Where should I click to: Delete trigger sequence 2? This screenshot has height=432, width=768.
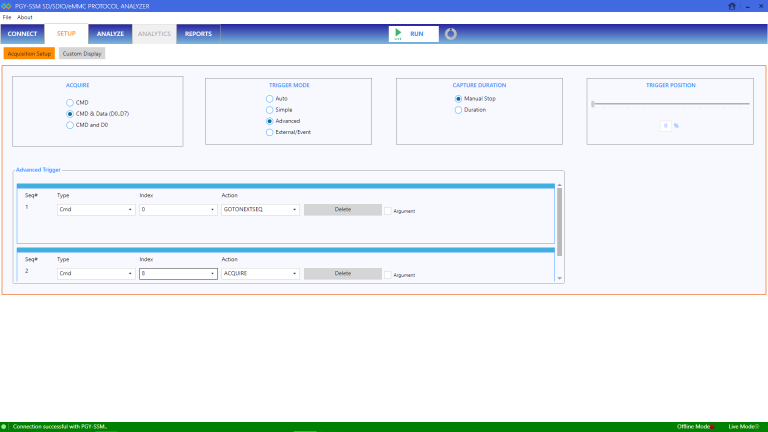tap(343, 274)
